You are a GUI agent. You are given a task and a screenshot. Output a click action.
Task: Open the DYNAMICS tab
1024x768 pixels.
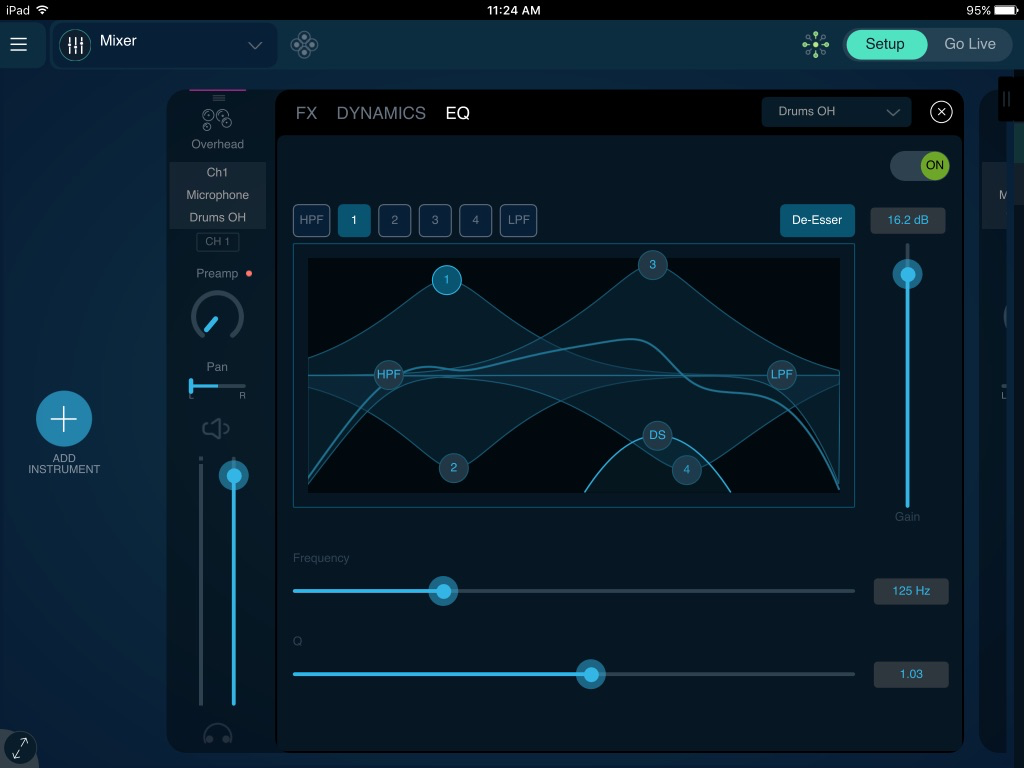(x=381, y=113)
